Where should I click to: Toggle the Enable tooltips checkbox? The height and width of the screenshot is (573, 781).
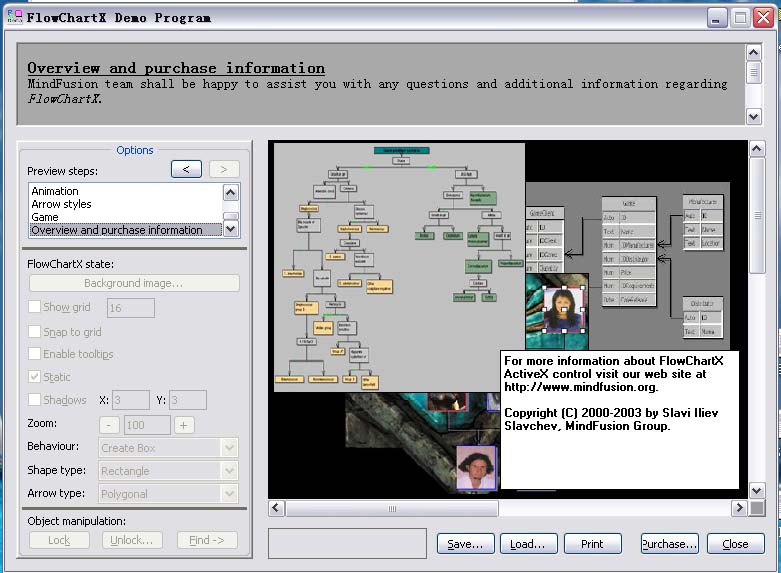[34, 354]
